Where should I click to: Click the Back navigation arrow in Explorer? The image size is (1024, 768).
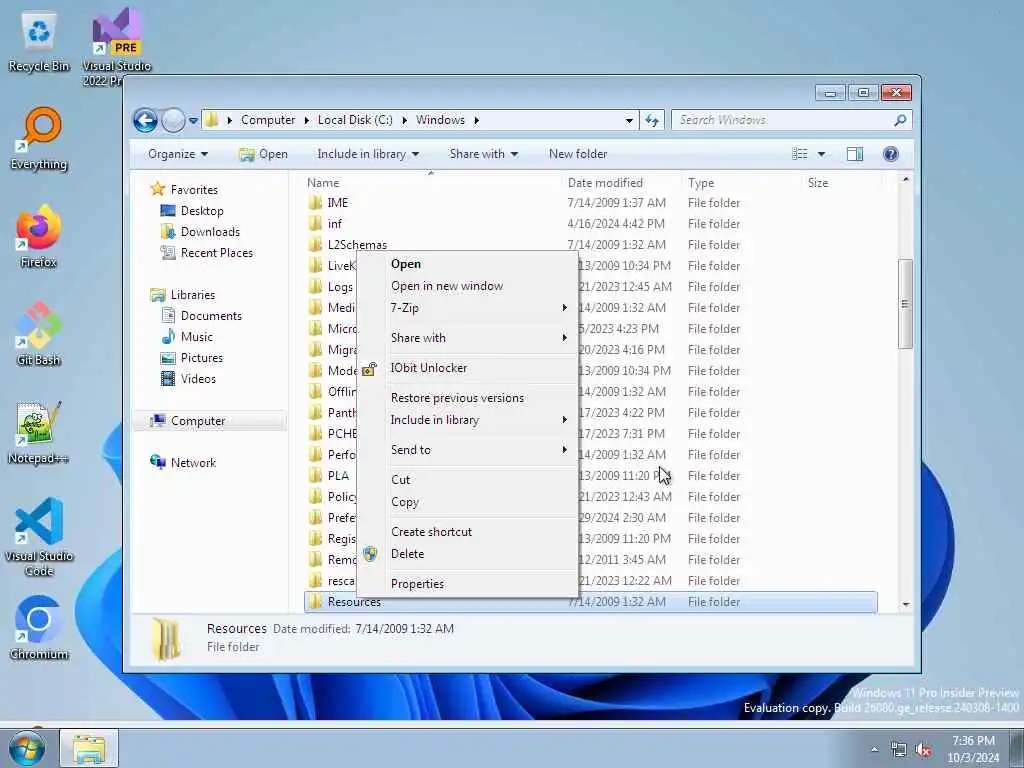(x=145, y=120)
